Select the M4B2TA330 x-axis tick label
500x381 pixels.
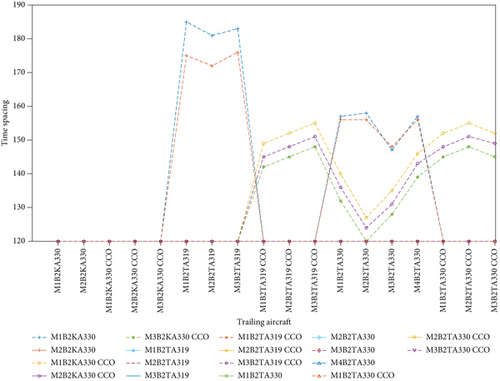[x=417, y=270]
